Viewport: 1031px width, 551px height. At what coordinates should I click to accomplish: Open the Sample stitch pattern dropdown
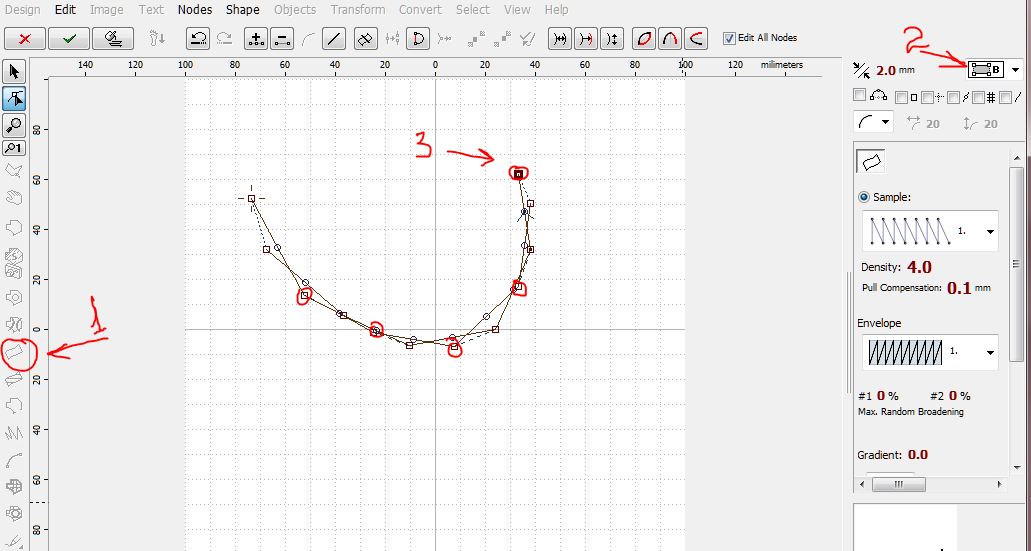pos(990,232)
